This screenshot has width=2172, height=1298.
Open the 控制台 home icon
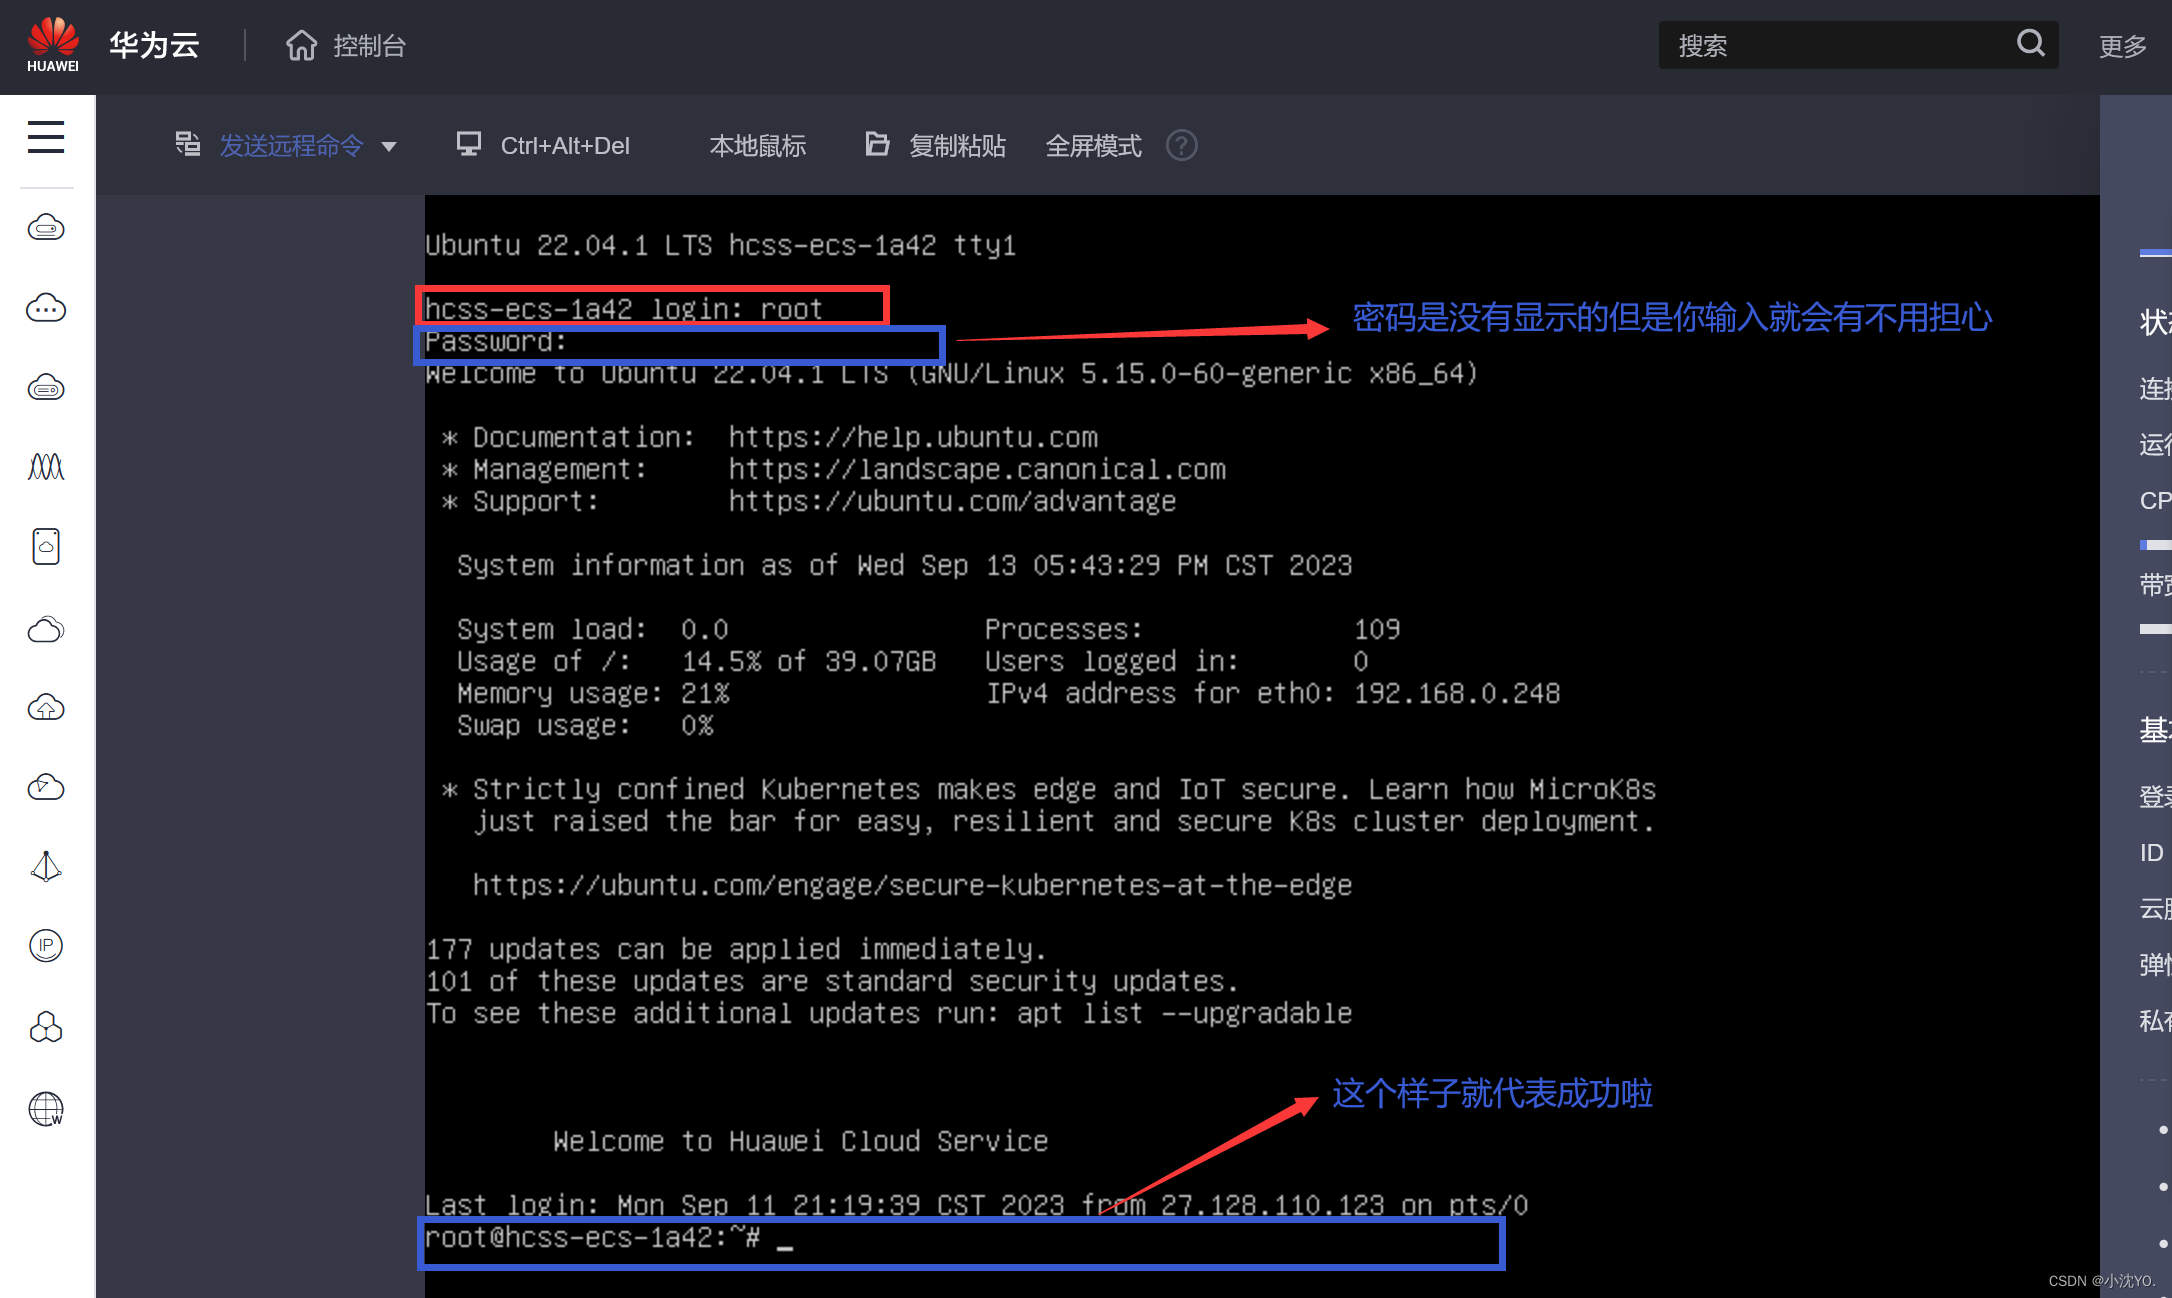click(301, 45)
